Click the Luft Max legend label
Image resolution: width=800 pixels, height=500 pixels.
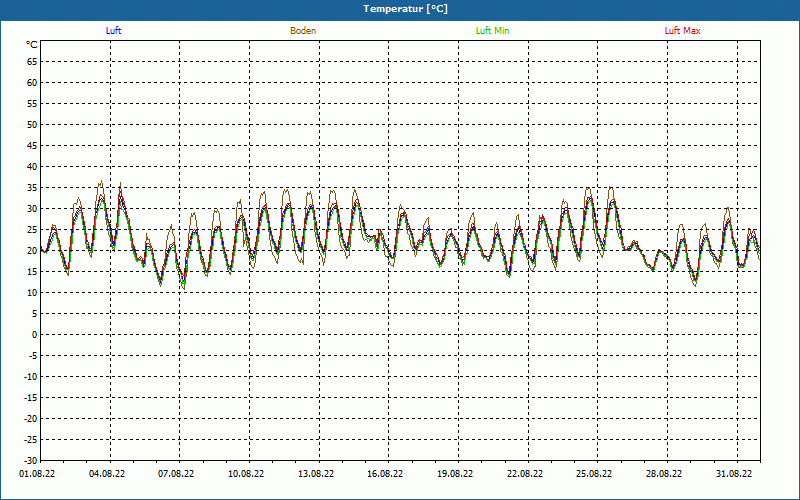coord(682,31)
